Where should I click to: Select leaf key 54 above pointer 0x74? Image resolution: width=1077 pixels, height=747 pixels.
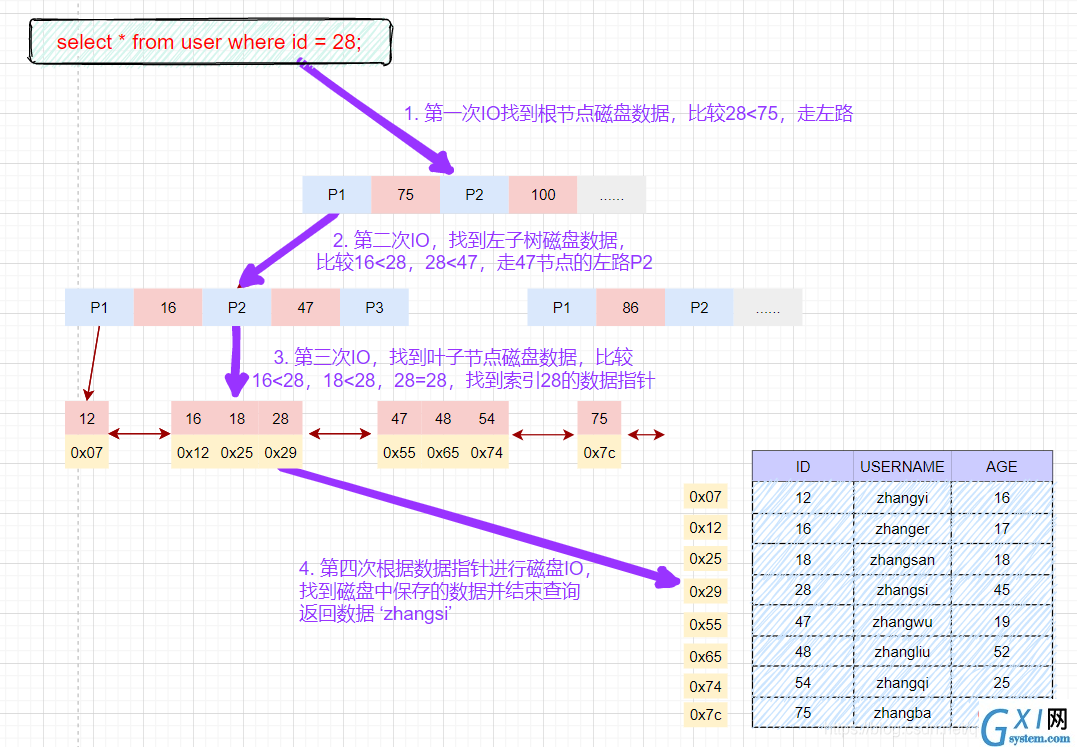[486, 418]
